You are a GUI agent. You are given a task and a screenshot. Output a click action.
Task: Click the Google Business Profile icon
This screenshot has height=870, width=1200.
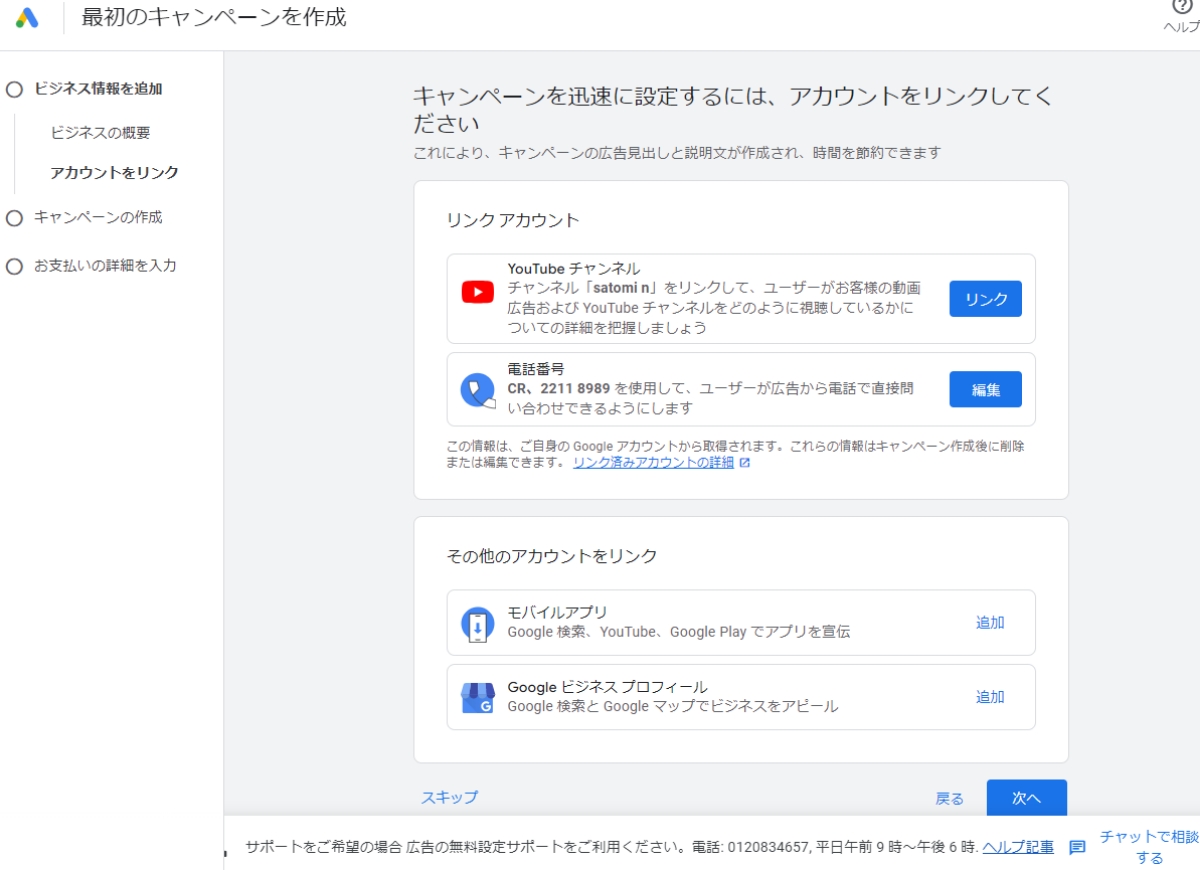coord(477,698)
